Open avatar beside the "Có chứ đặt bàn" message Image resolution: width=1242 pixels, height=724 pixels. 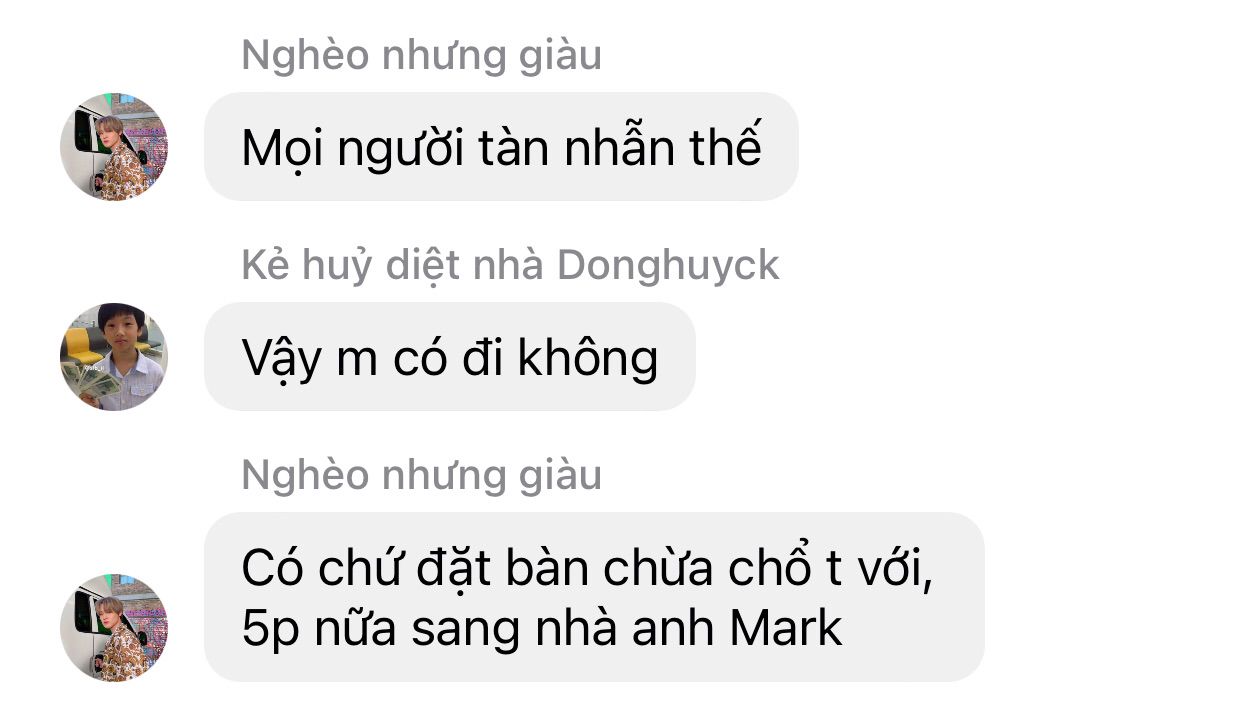click(x=114, y=628)
